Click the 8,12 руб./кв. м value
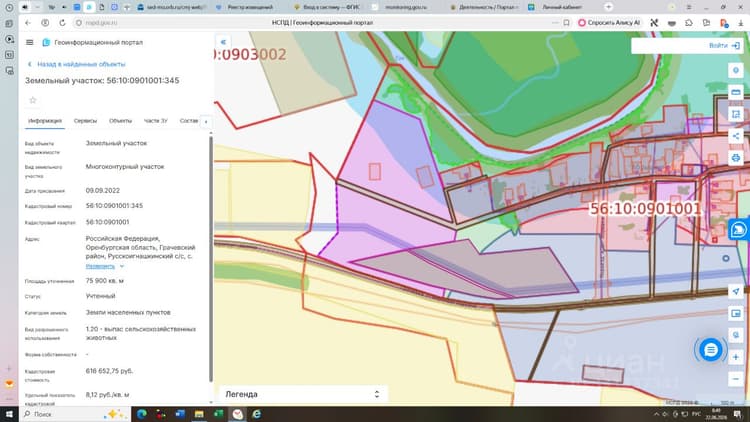This screenshot has width=750, height=422. click(108, 395)
